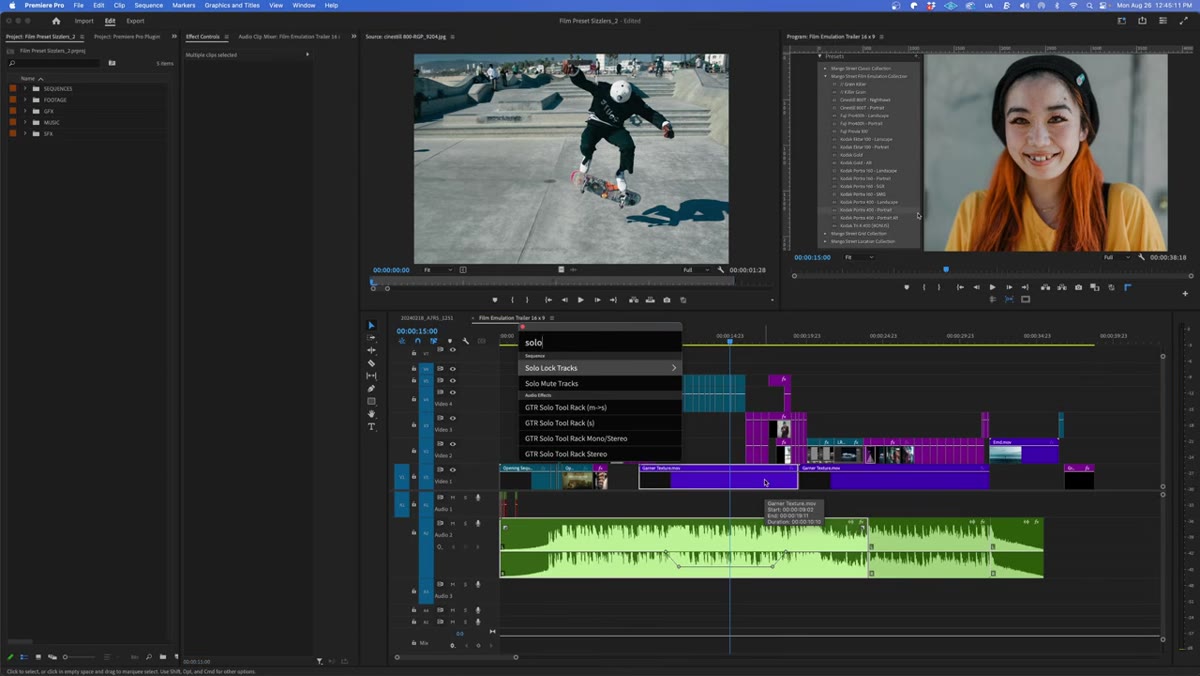
Task: Open the Sequence menu
Action: click(148, 5)
